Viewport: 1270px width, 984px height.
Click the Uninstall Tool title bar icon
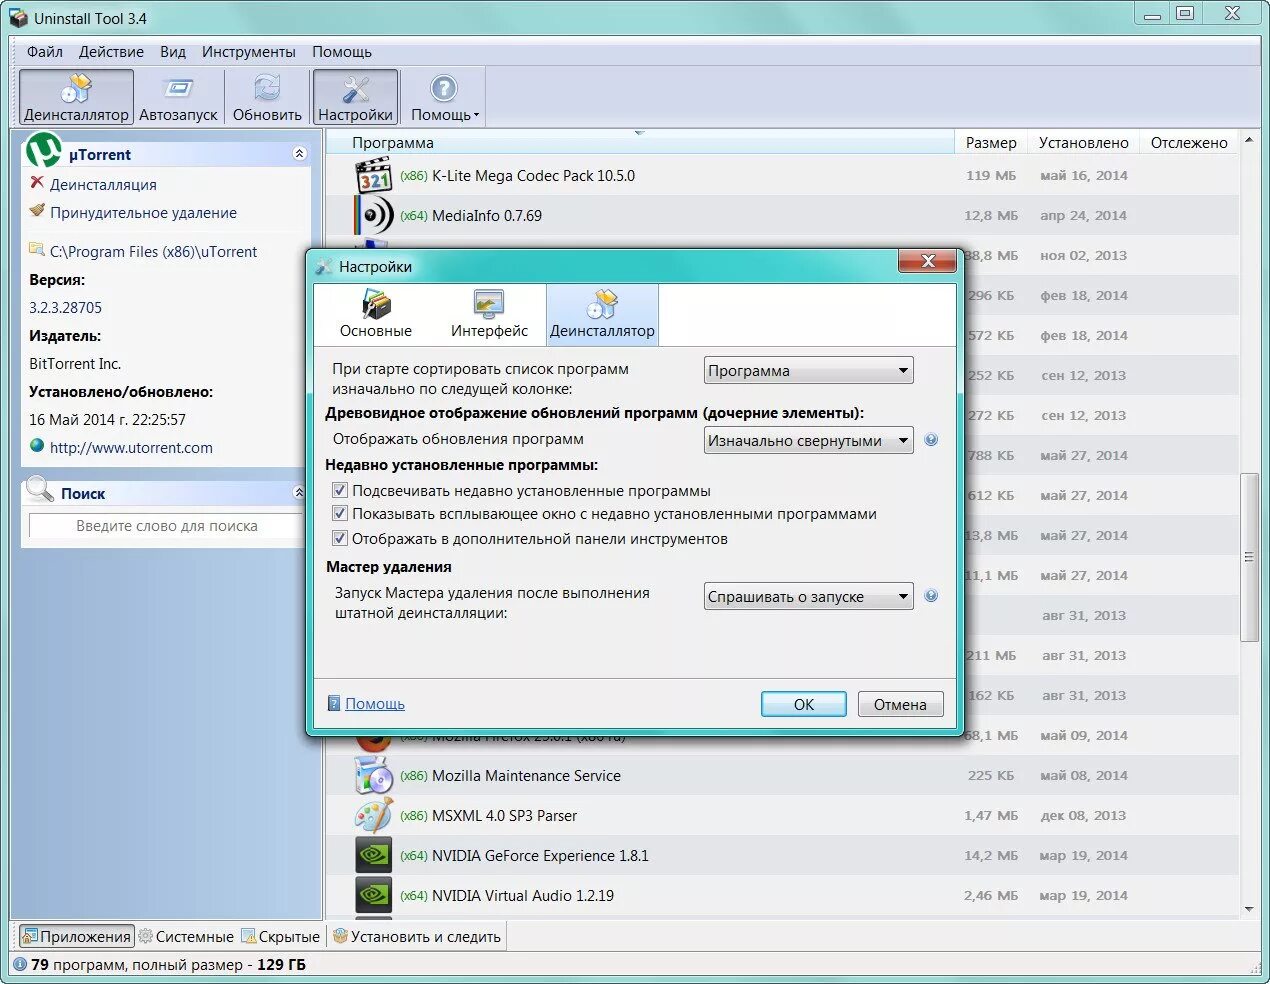point(18,17)
